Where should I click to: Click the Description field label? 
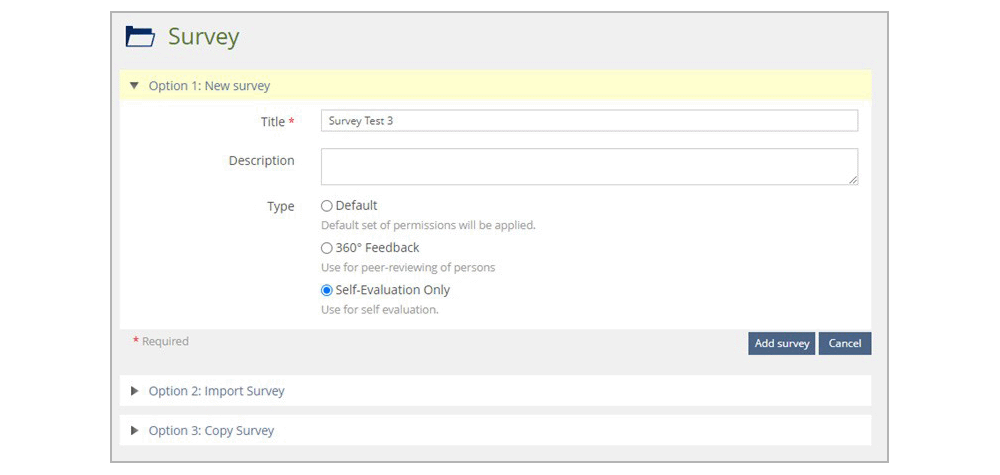pos(261,161)
